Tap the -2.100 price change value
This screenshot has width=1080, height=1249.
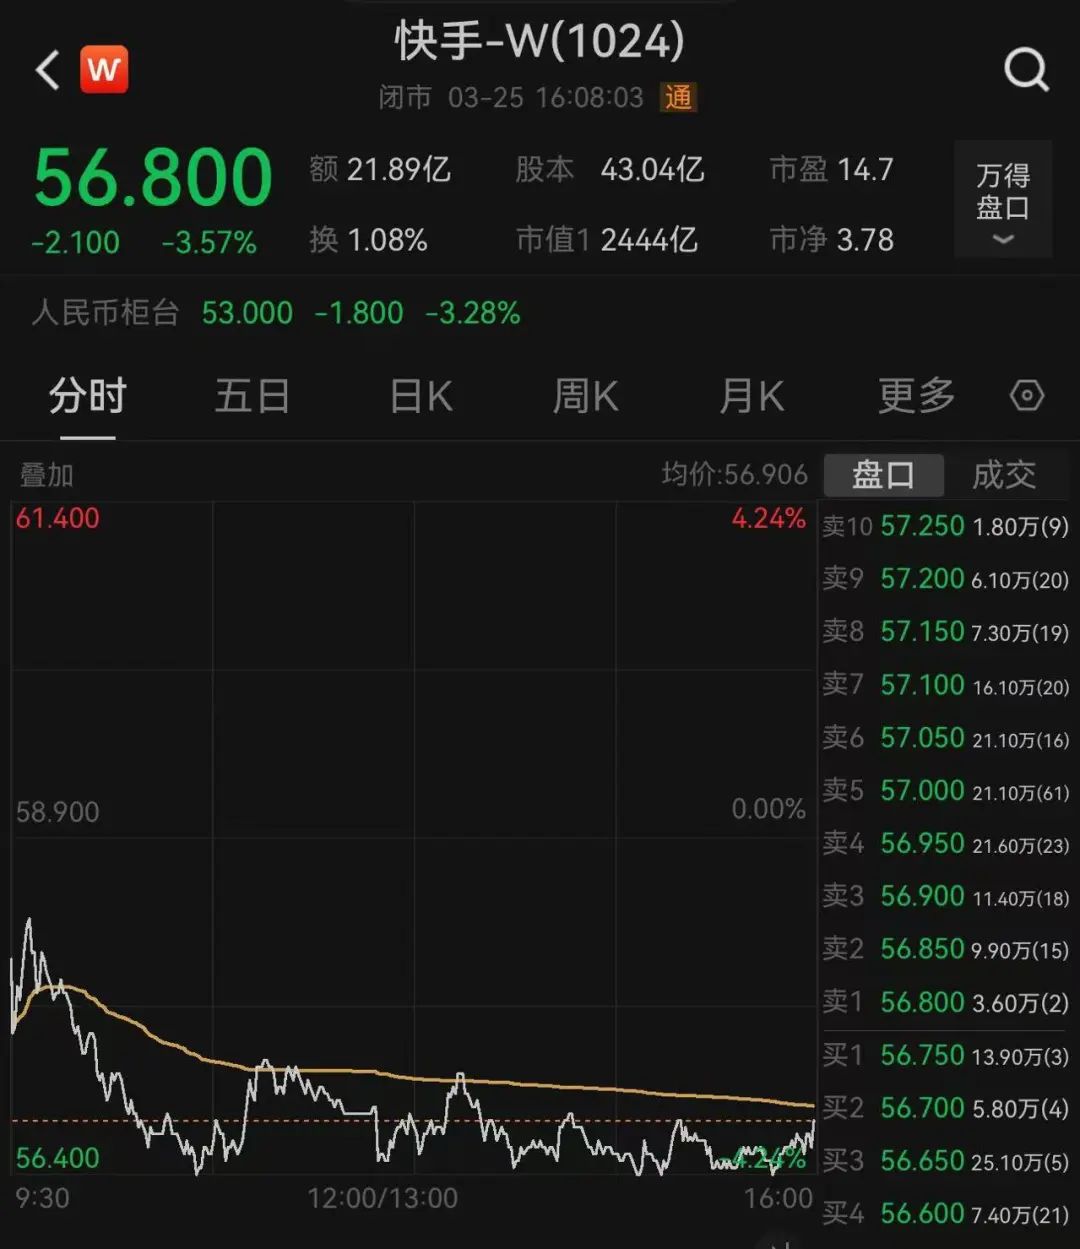75,243
